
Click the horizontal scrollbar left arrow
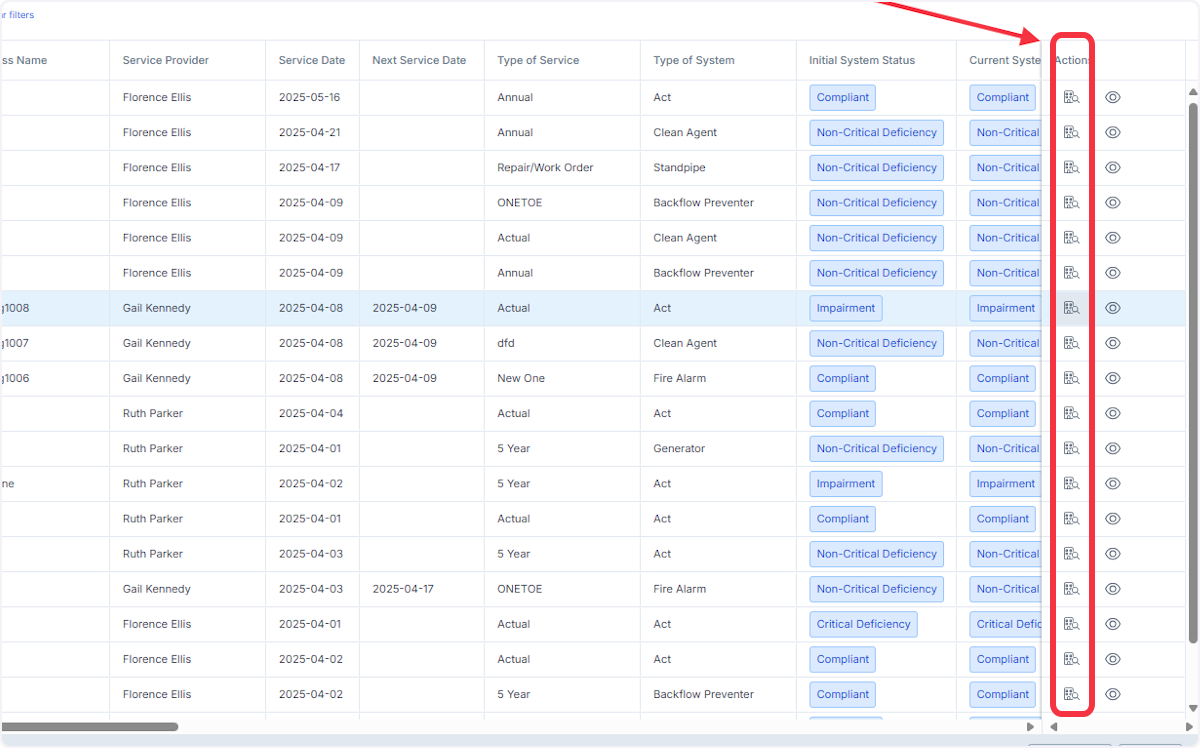[1052, 727]
